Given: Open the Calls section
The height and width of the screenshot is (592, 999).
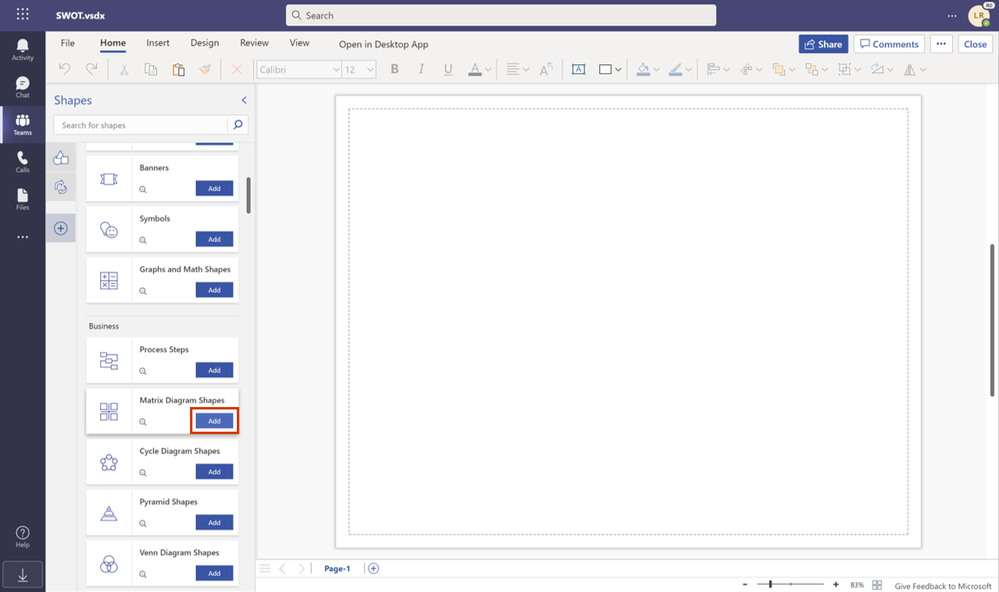Looking at the screenshot, I should click(x=22, y=162).
